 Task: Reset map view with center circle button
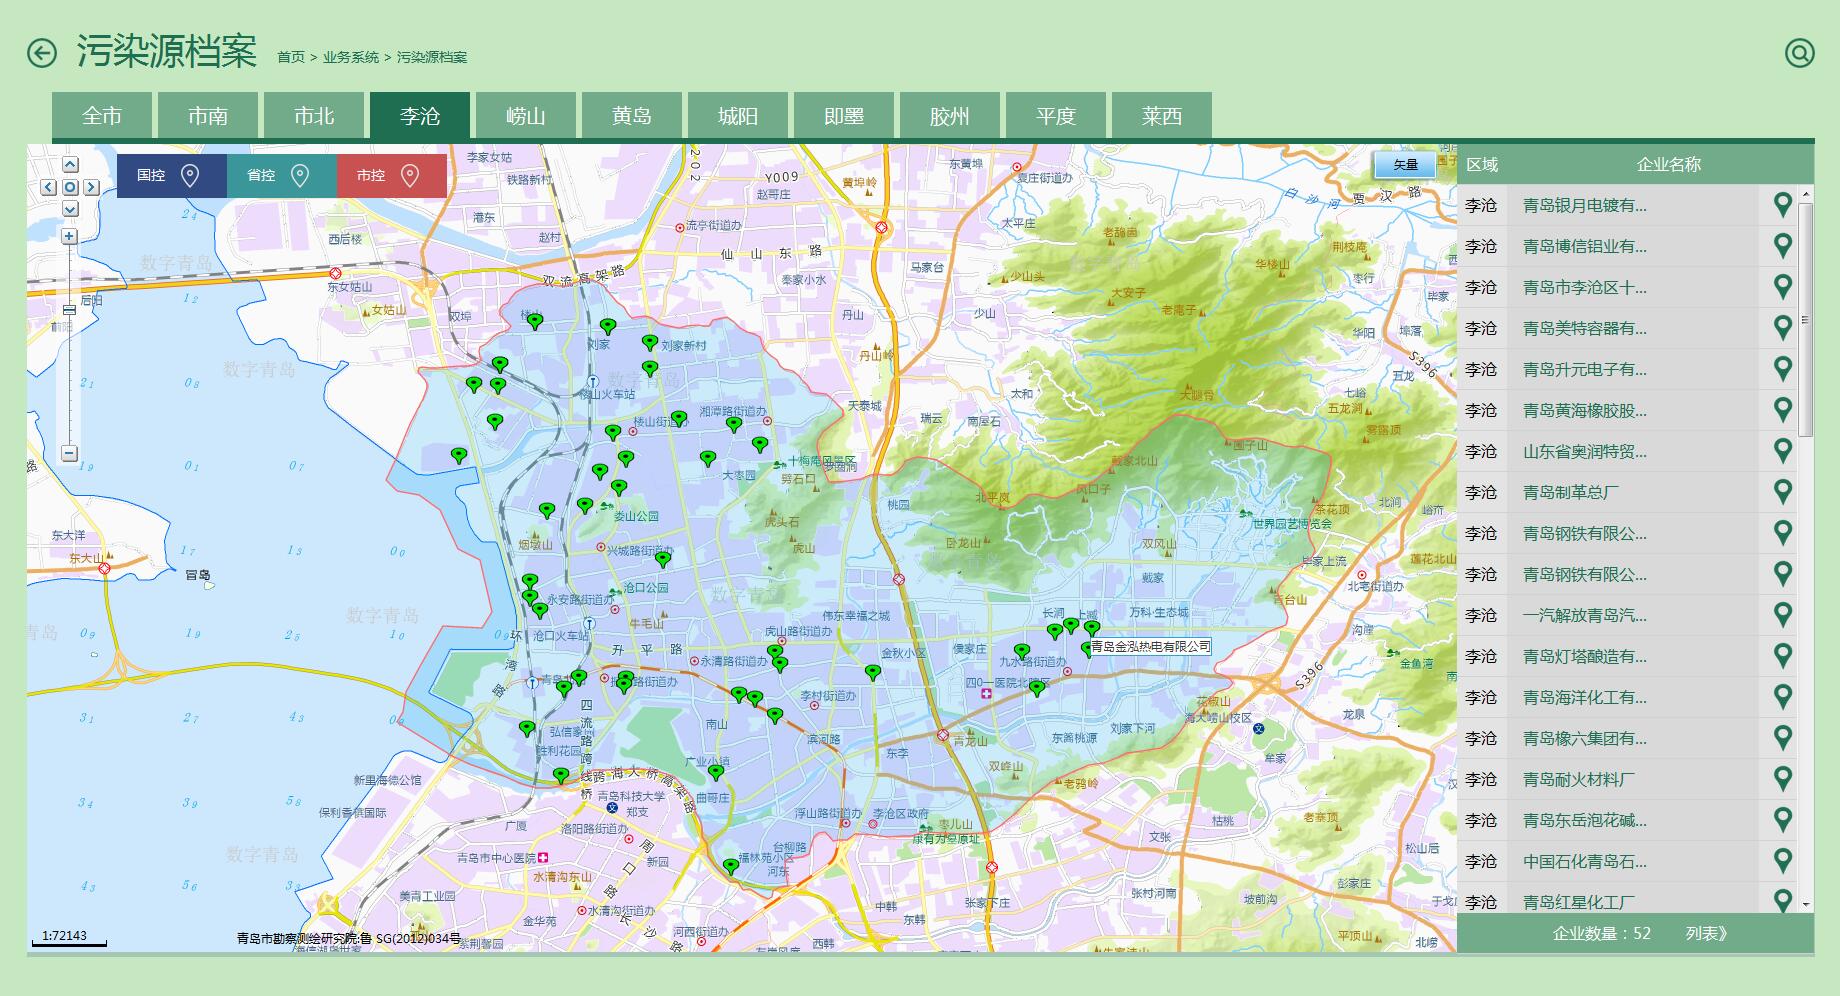coord(70,187)
